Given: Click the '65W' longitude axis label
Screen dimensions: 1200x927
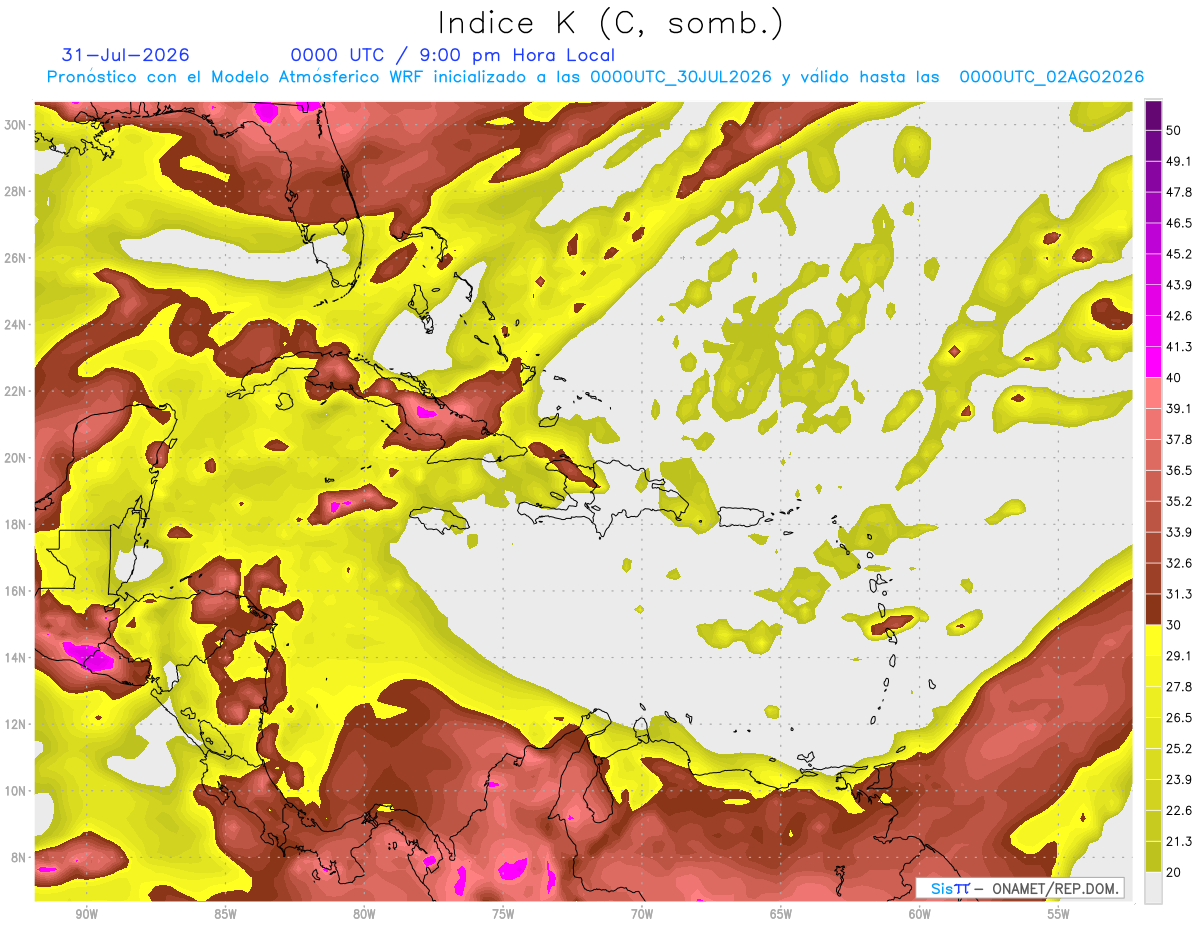Looking at the screenshot, I should tap(781, 915).
